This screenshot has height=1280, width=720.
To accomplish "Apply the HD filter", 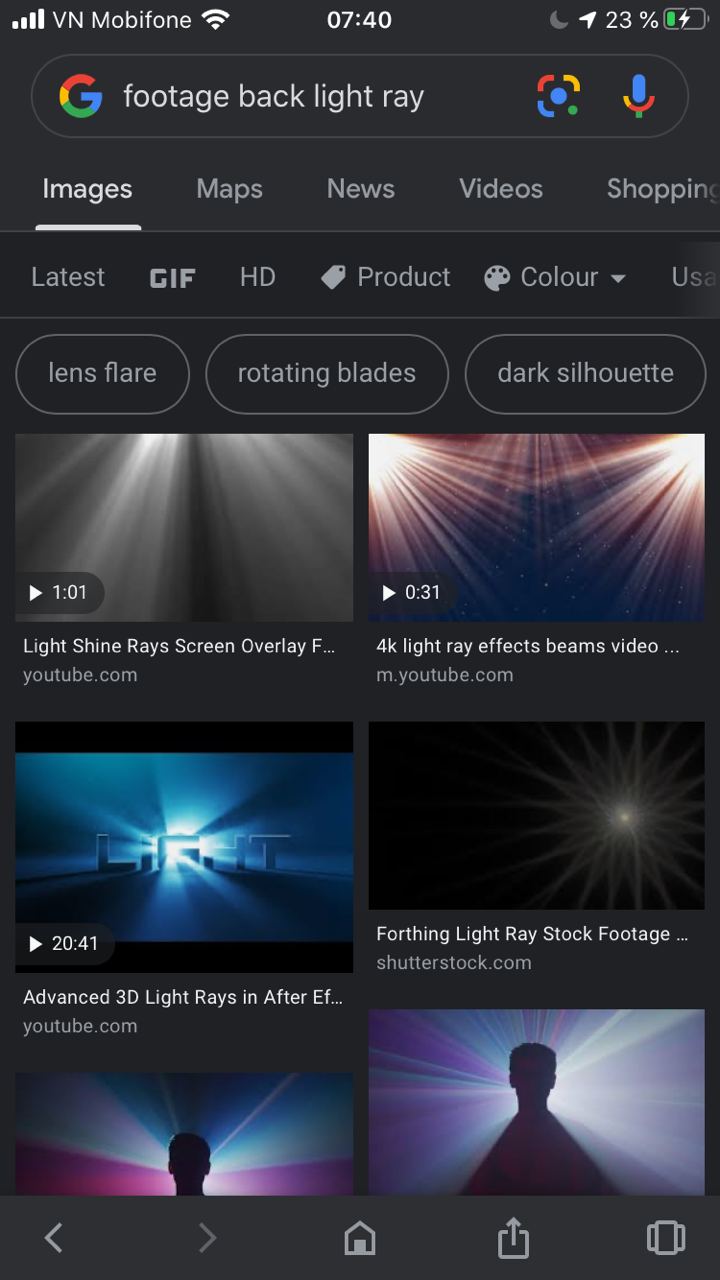I will (258, 277).
